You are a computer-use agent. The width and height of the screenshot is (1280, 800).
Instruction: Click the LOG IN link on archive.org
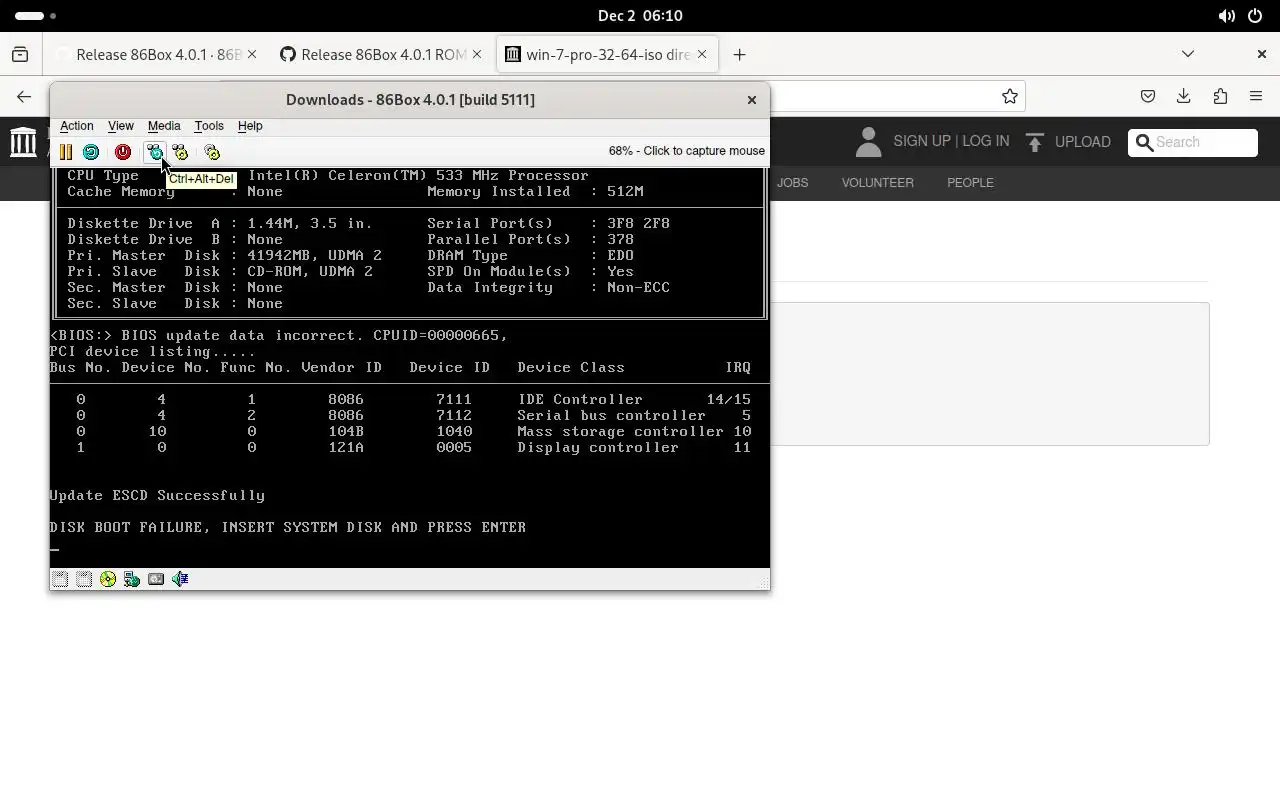click(x=985, y=141)
